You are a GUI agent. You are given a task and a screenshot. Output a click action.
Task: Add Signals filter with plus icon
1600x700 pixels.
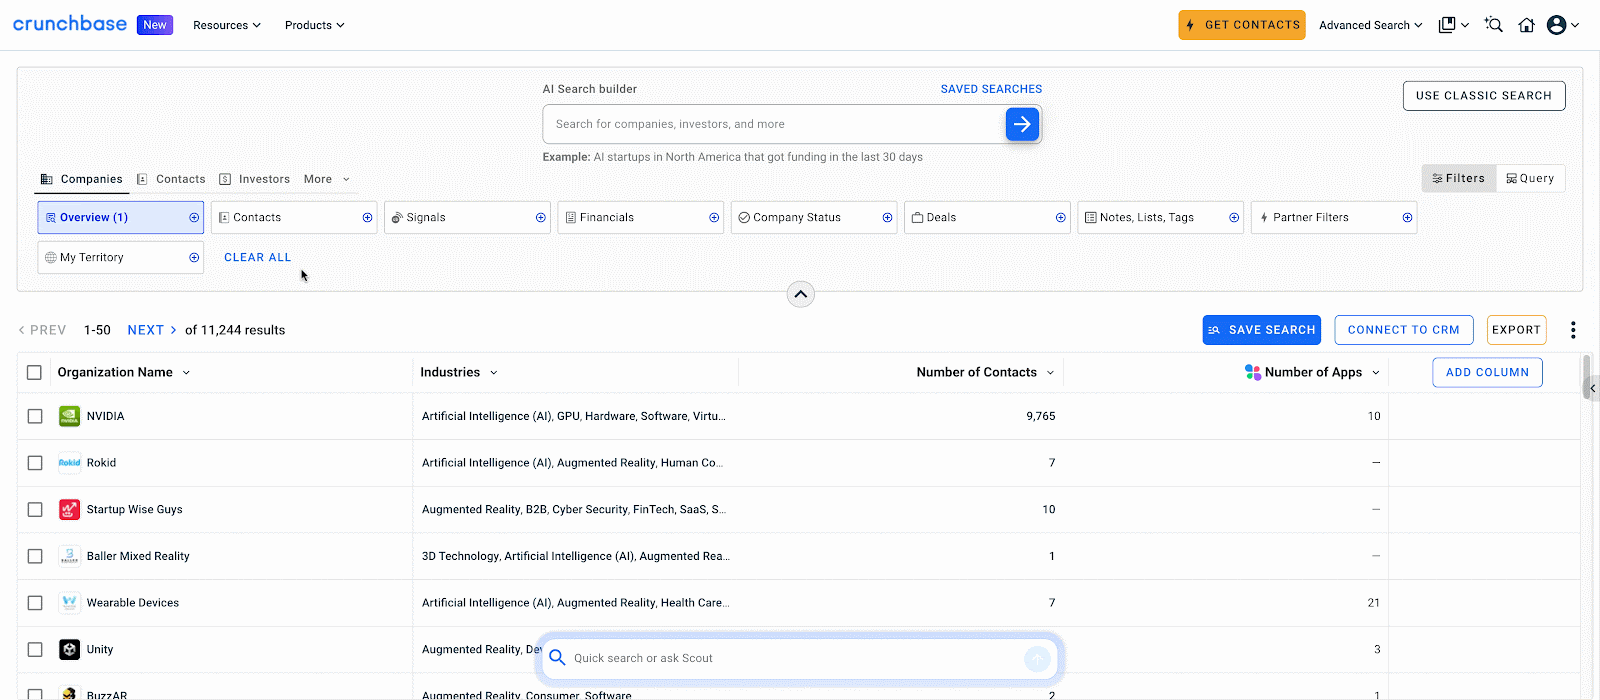pyautogui.click(x=541, y=217)
